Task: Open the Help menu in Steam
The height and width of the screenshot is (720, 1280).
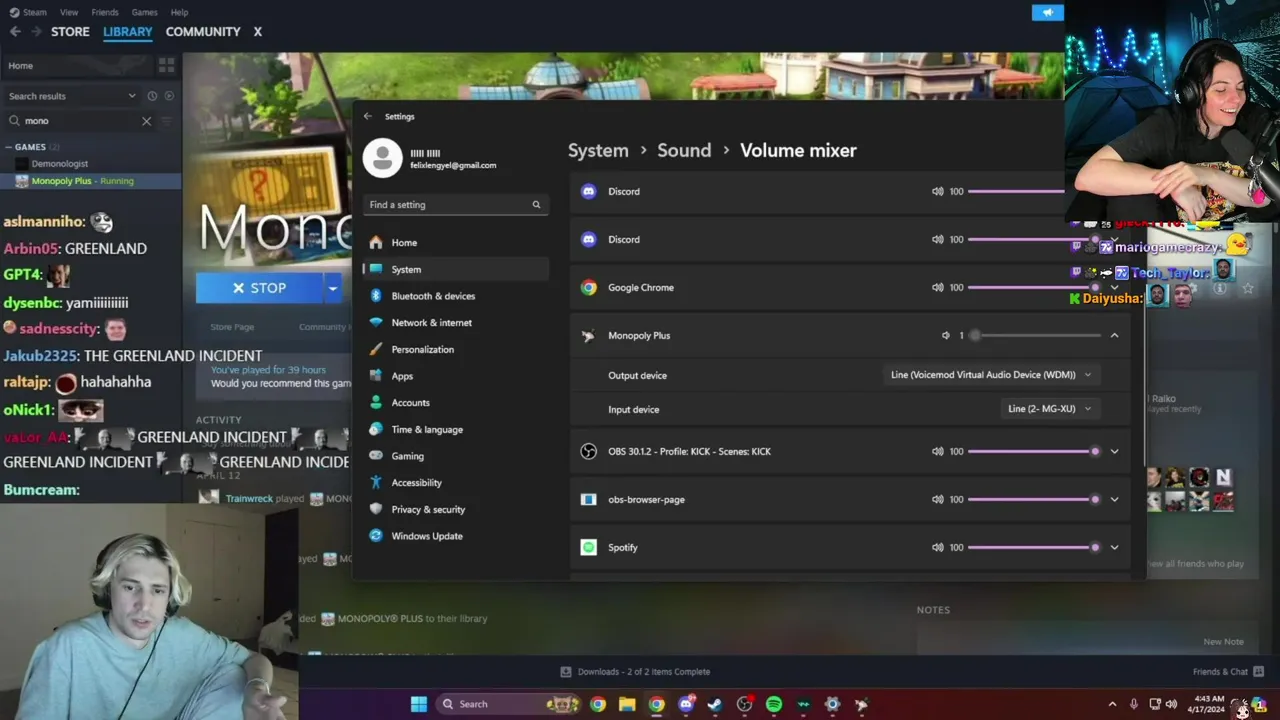Action: (x=179, y=12)
